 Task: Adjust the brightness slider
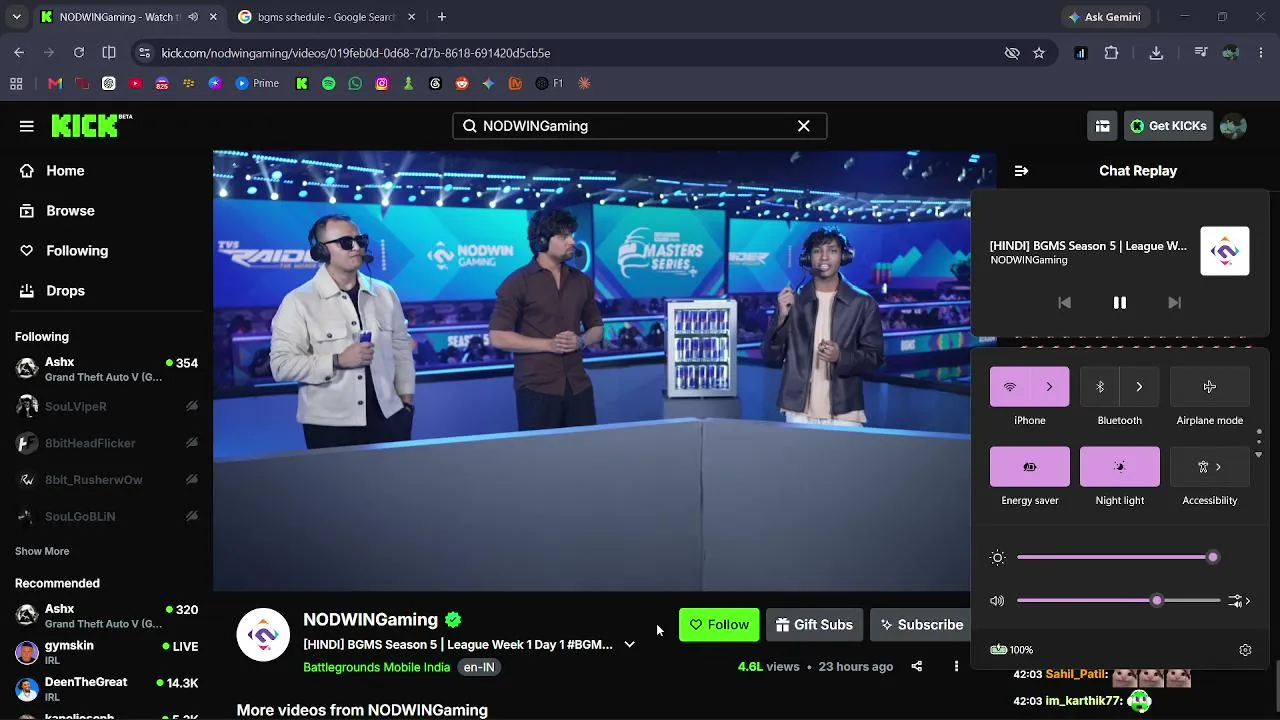coord(1117,557)
